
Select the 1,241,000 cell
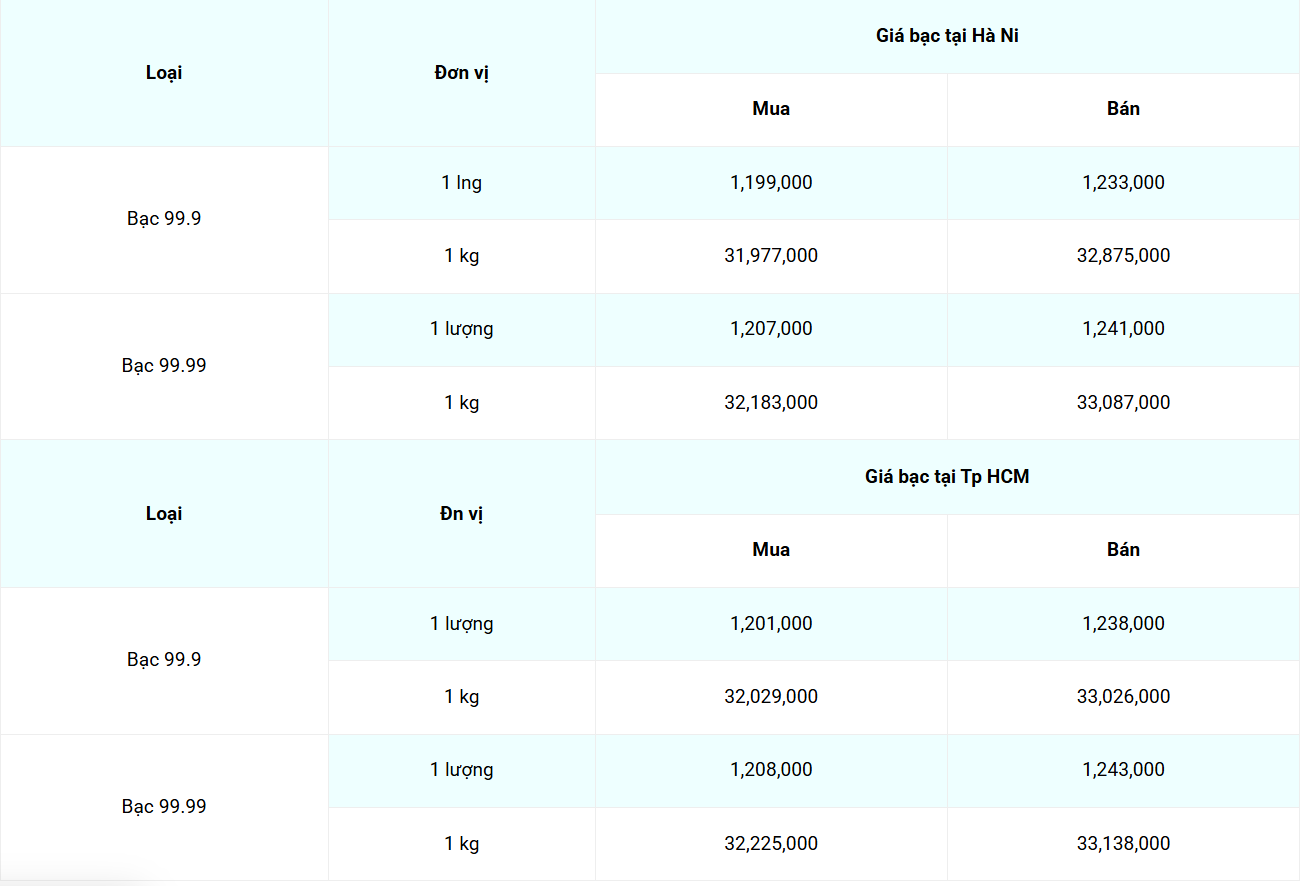click(1123, 329)
